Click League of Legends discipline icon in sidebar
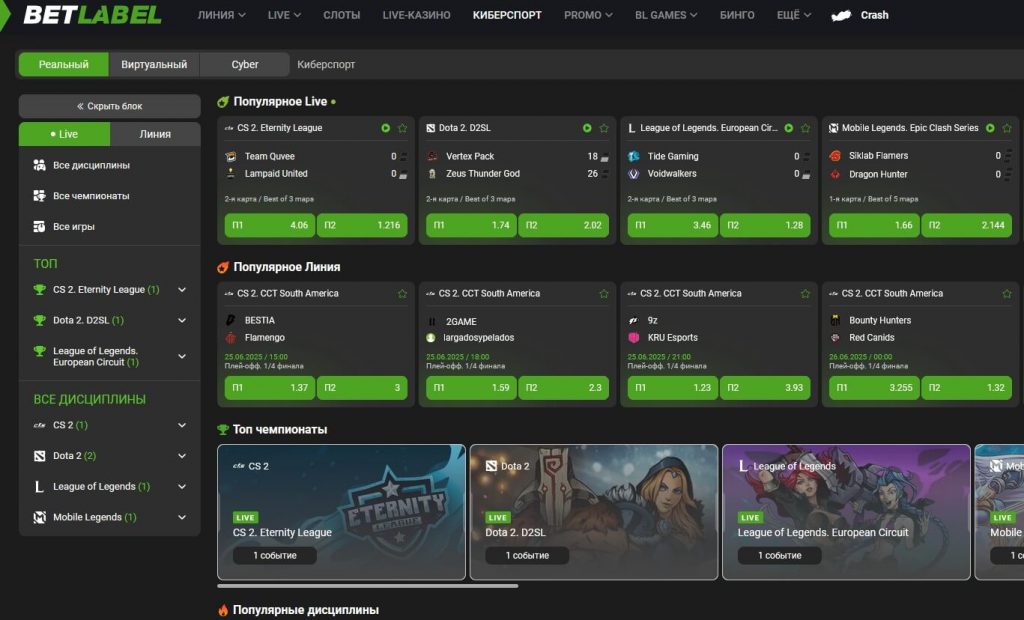The image size is (1024, 620). coord(39,487)
